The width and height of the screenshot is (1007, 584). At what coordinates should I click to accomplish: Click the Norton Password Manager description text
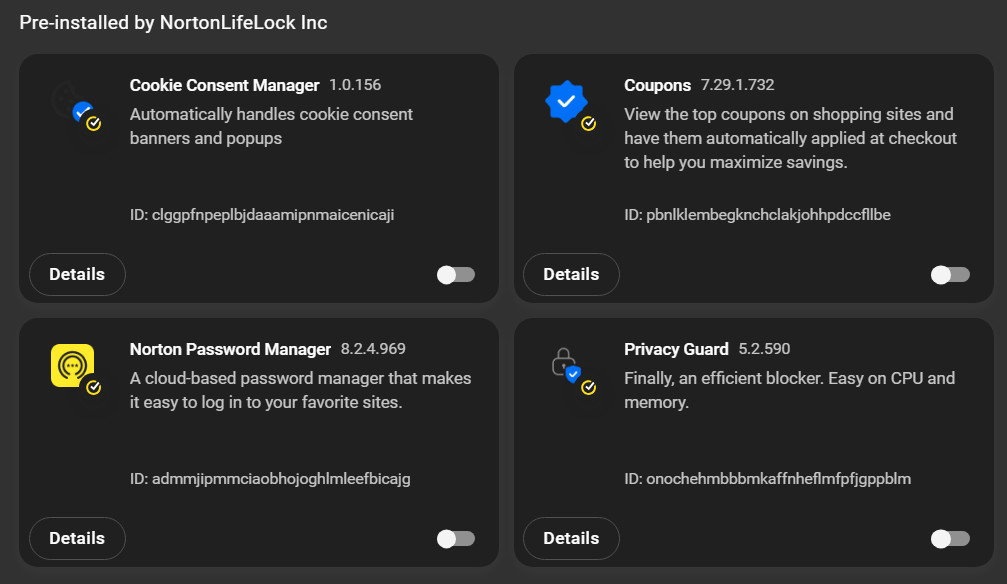point(300,390)
